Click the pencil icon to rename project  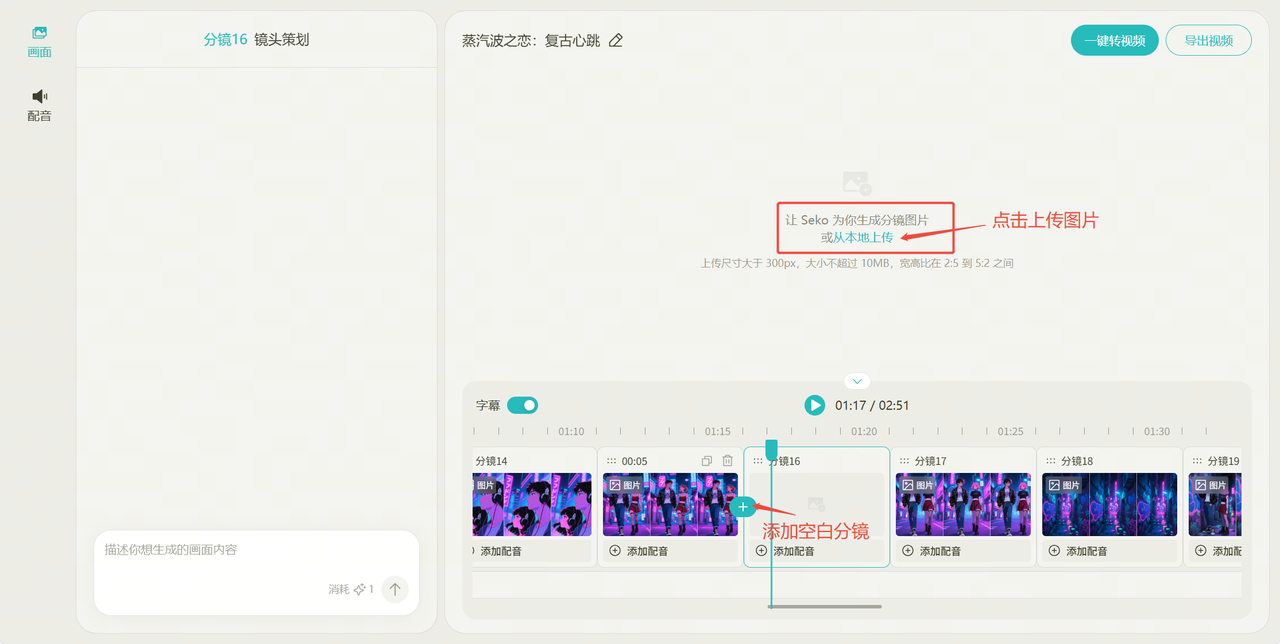[616, 41]
